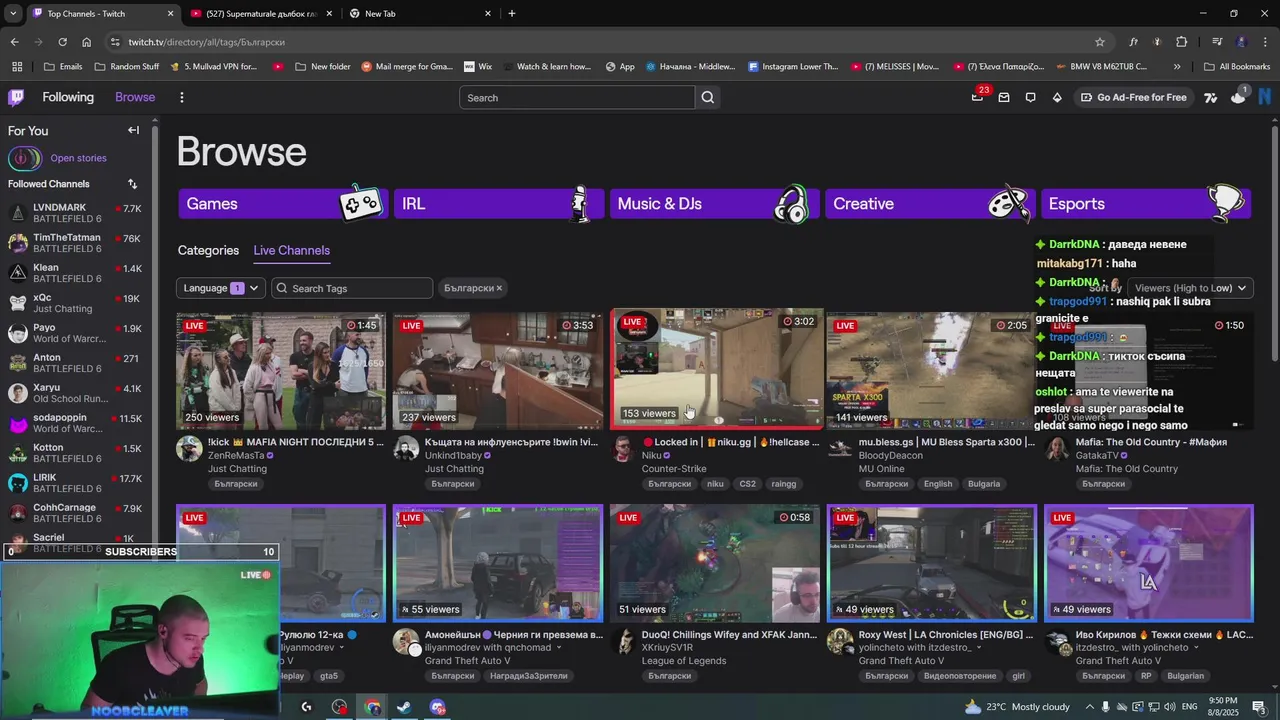Open the Viewers (High to Low) sort dropdown
The image size is (1280, 720).
point(1190,288)
